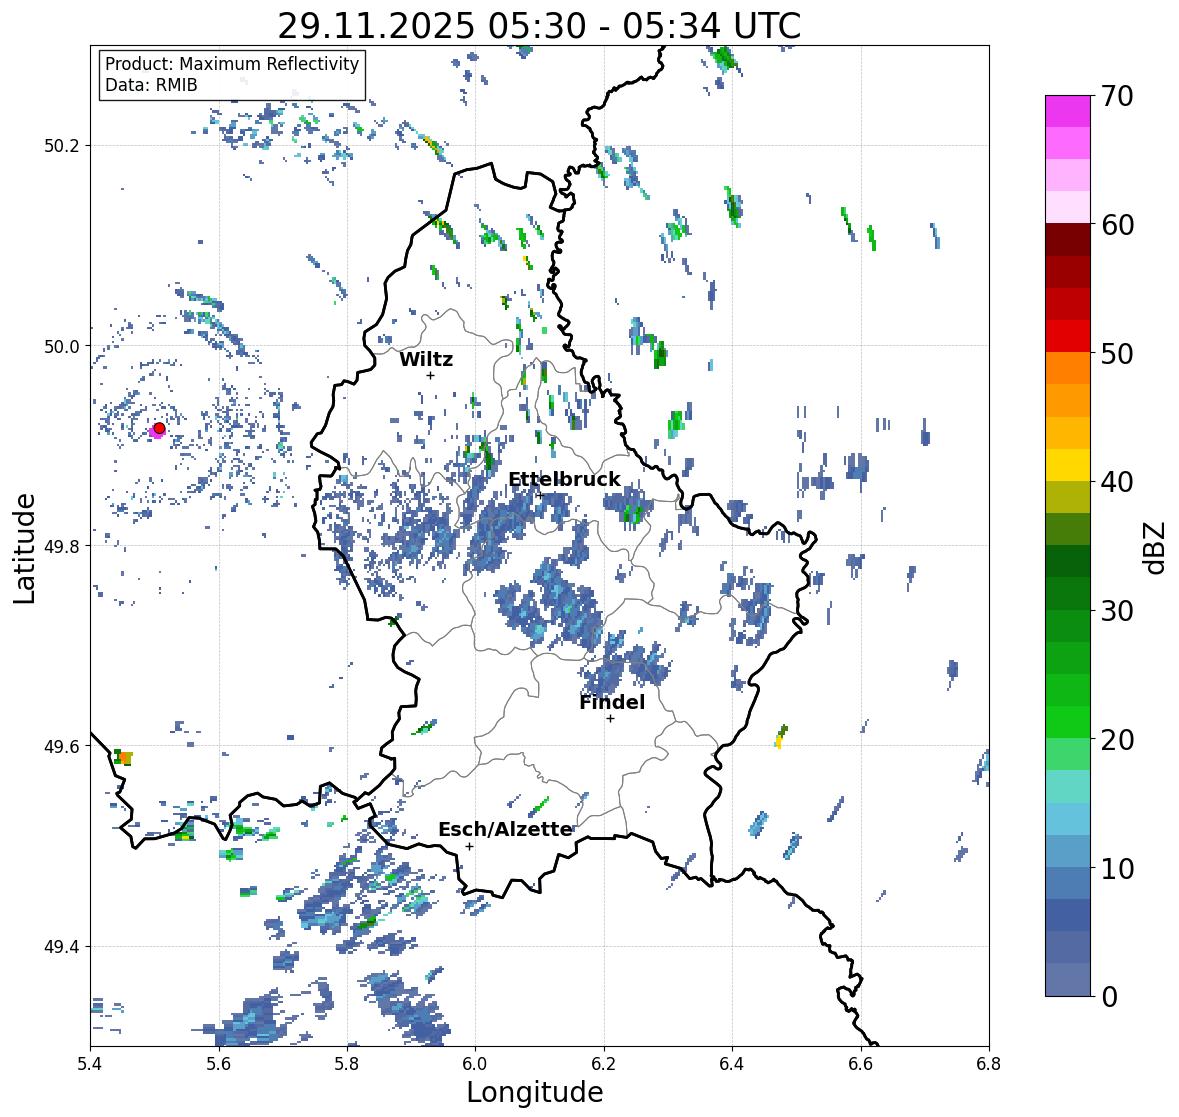Select the Wiltz city label
Image resolution: width=1179 pixels, height=1117 pixels.
pyautogui.click(x=426, y=359)
